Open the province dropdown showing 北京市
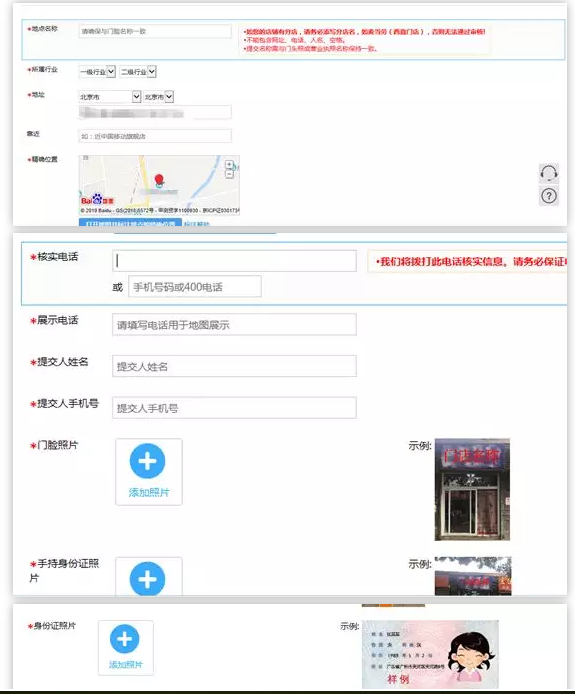575x694 pixels. point(110,96)
